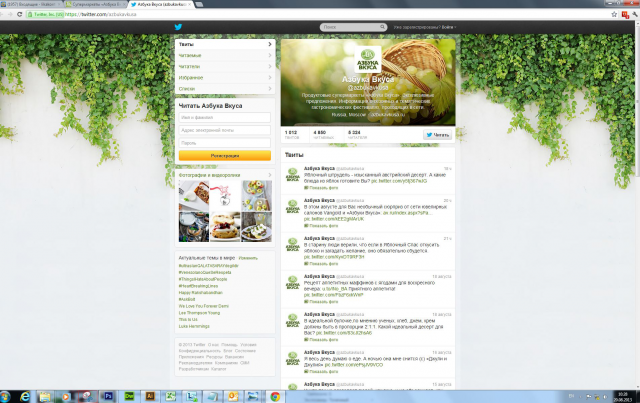The height and width of the screenshot is (403, 640).
Task: Open Excel from taskbar
Action: click(x=171, y=396)
